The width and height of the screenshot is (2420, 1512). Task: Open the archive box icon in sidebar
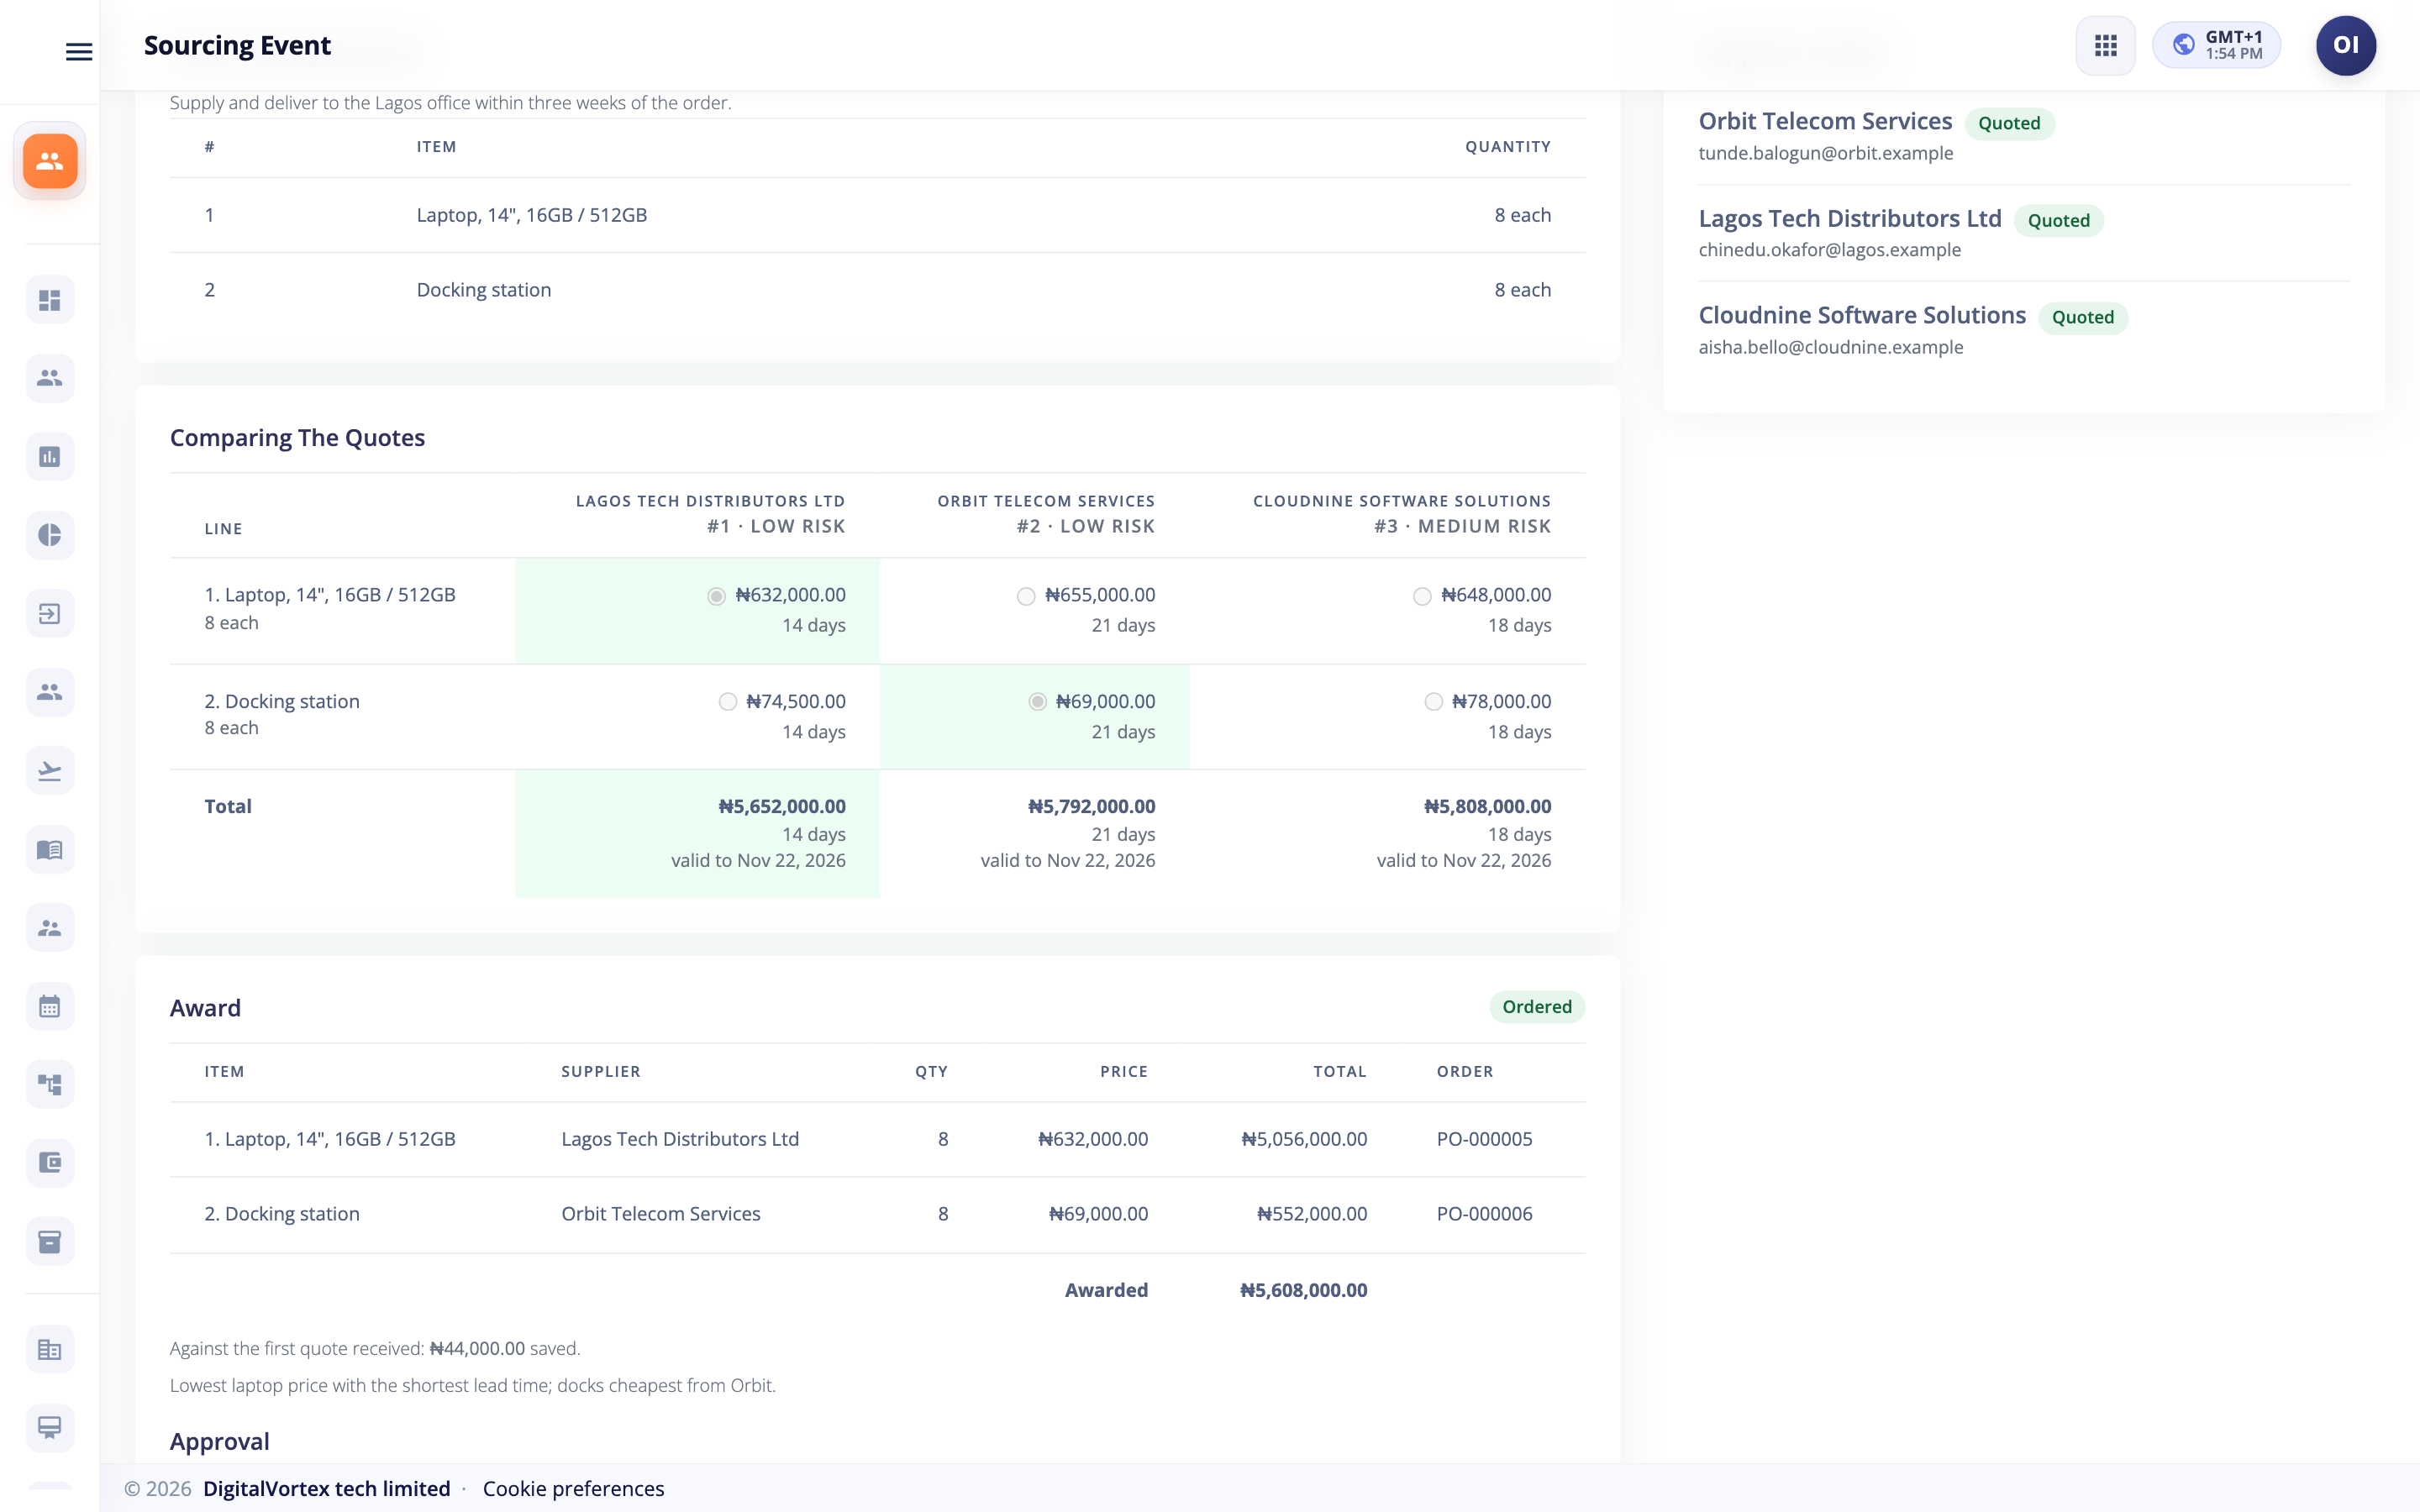[x=50, y=1242]
